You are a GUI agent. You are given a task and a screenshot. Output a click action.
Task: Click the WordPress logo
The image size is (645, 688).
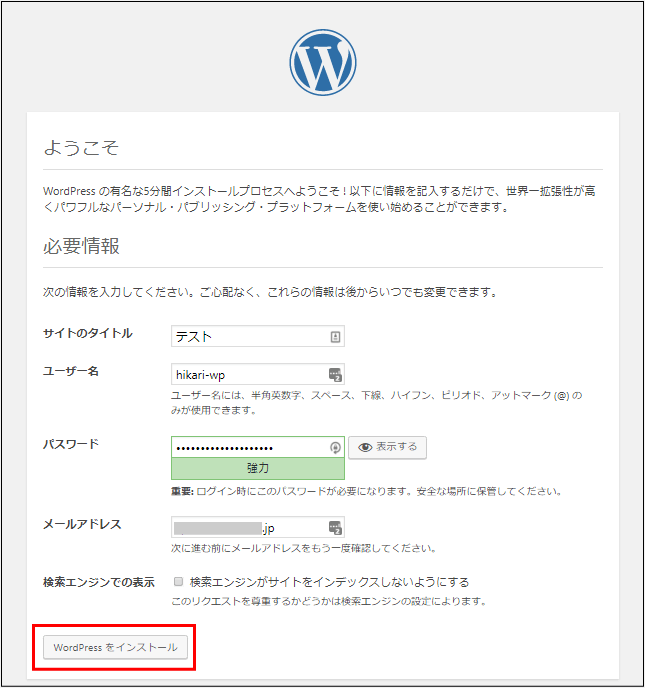click(322, 62)
